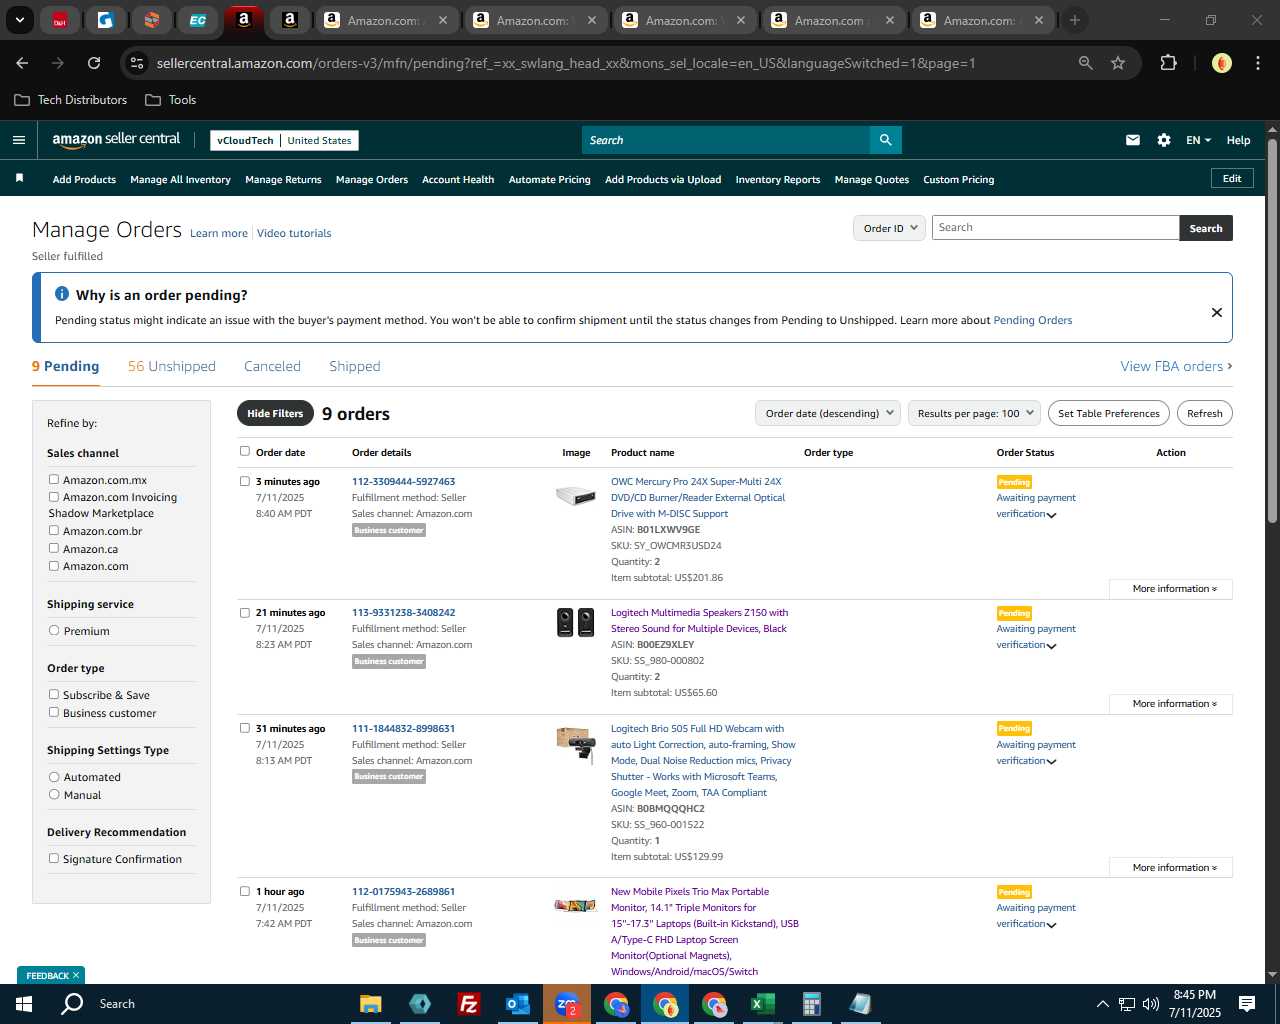The image size is (1280, 1024).
Task: Click the Logitech Z150 speakers thumbnail
Action: [x=576, y=622]
